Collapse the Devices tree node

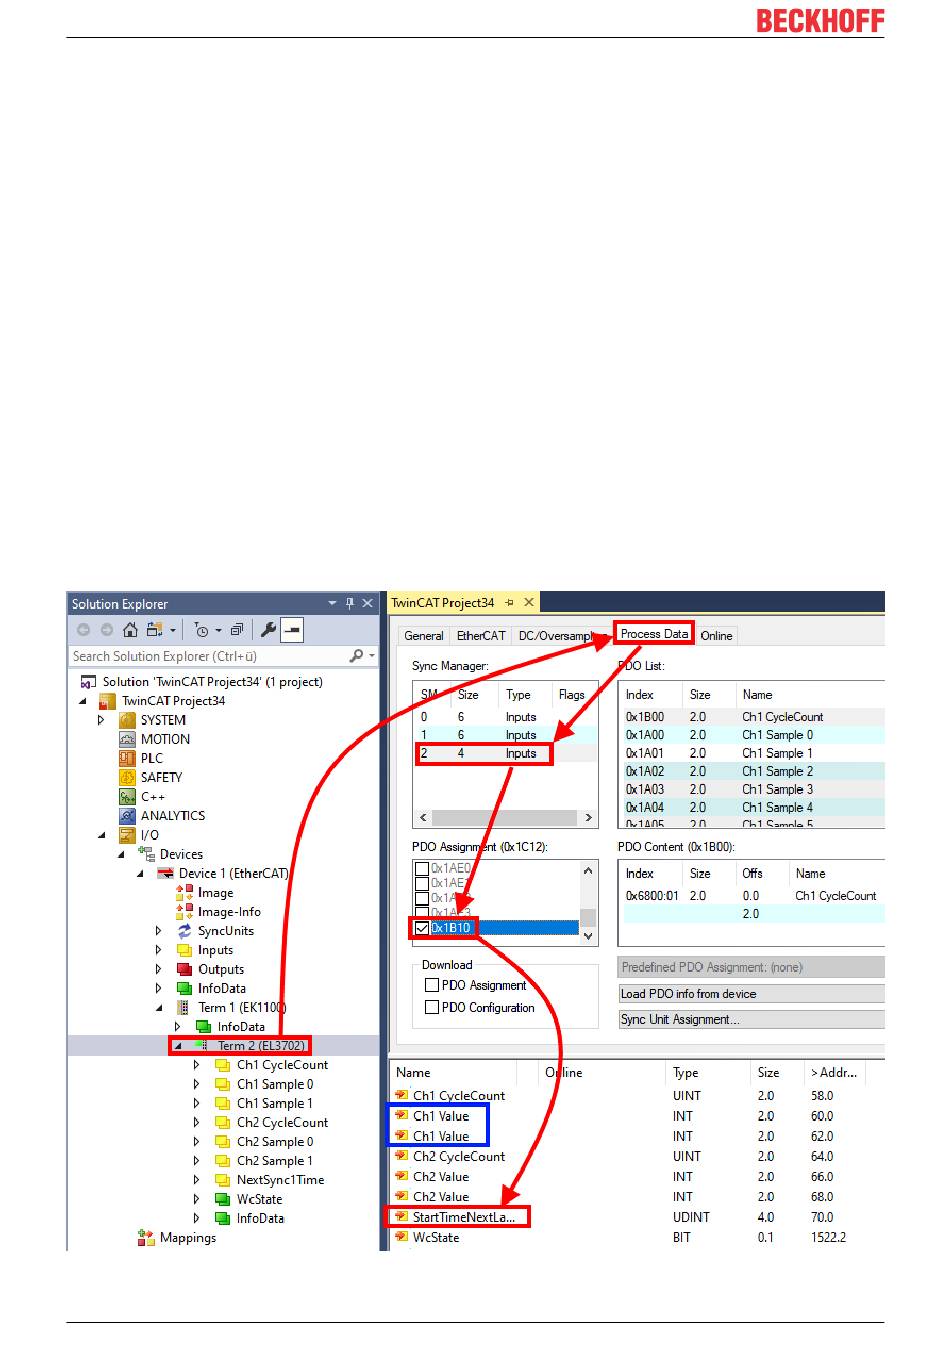pyautogui.click(x=121, y=854)
